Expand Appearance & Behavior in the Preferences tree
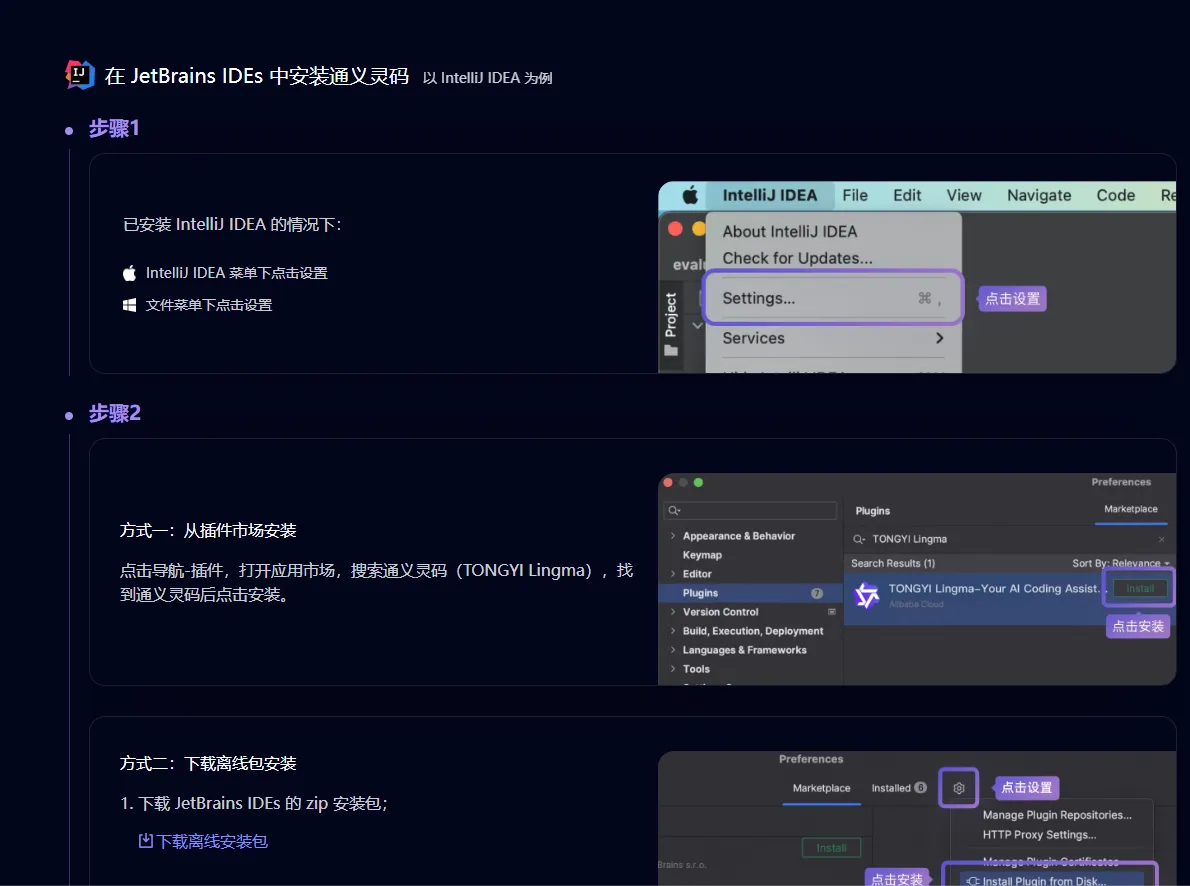The image size is (1190, 886). (x=672, y=536)
